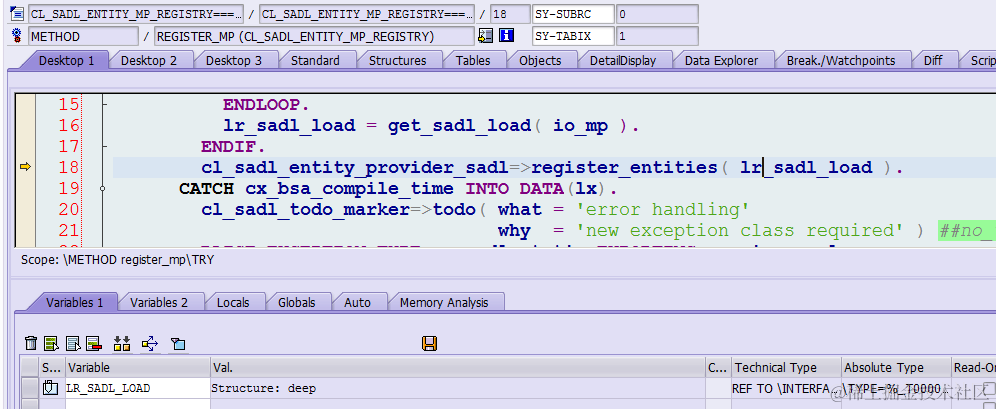
Task: Click the Val. column header
Action: click(x=457, y=367)
